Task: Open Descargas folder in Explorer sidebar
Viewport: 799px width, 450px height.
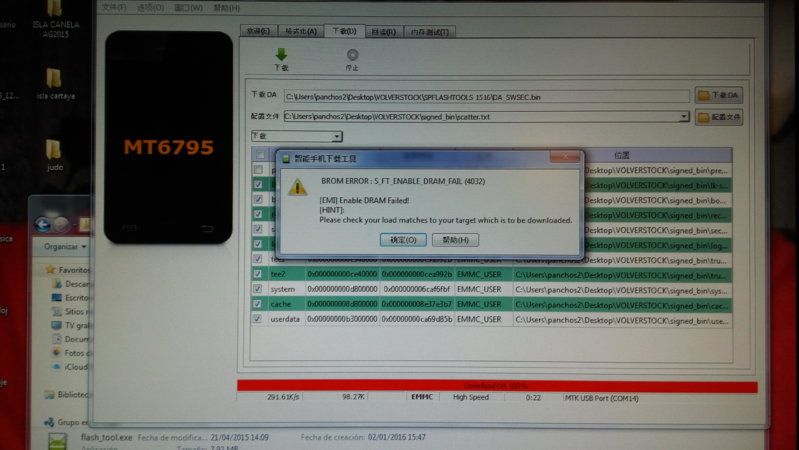Action: (x=71, y=284)
